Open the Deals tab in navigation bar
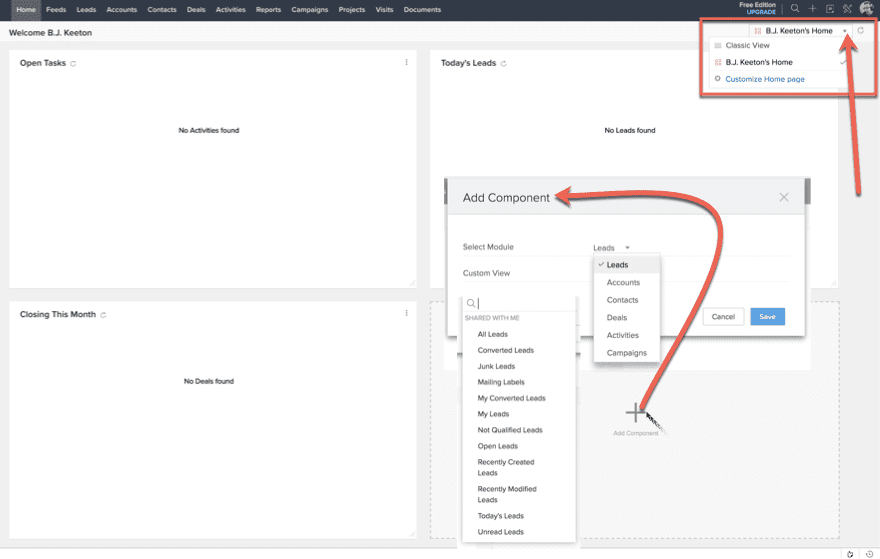Viewport: 880px width, 559px height. pos(196,10)
